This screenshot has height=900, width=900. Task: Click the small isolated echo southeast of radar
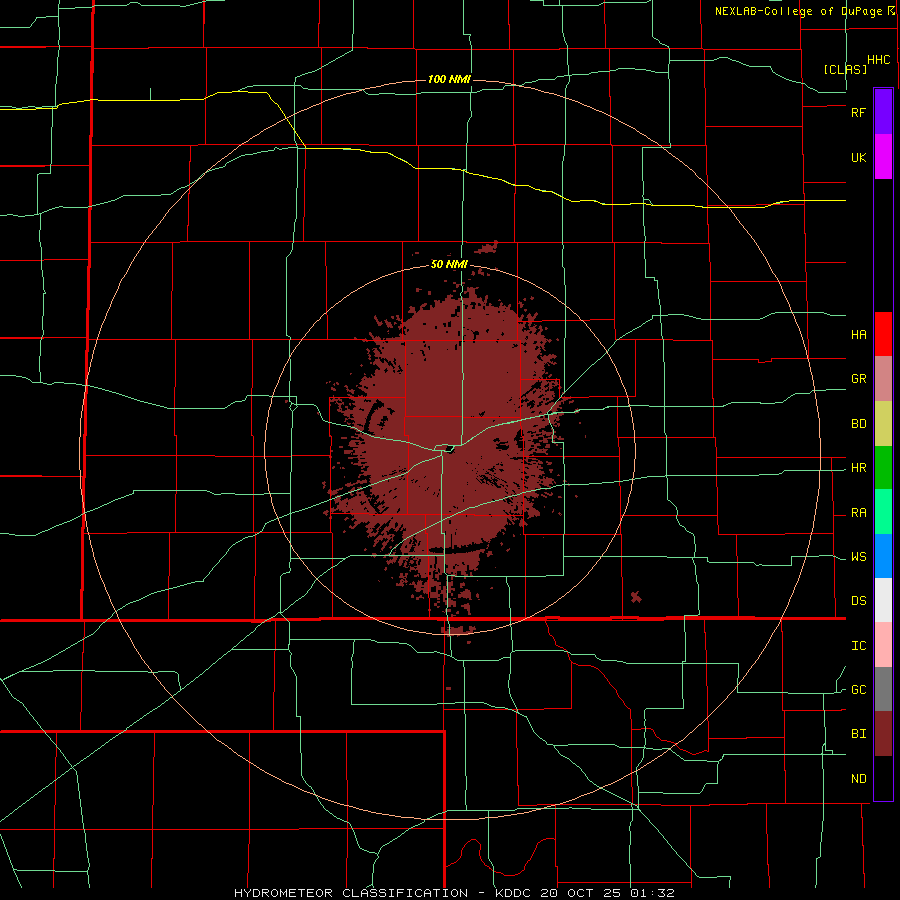tap(635, 597)
